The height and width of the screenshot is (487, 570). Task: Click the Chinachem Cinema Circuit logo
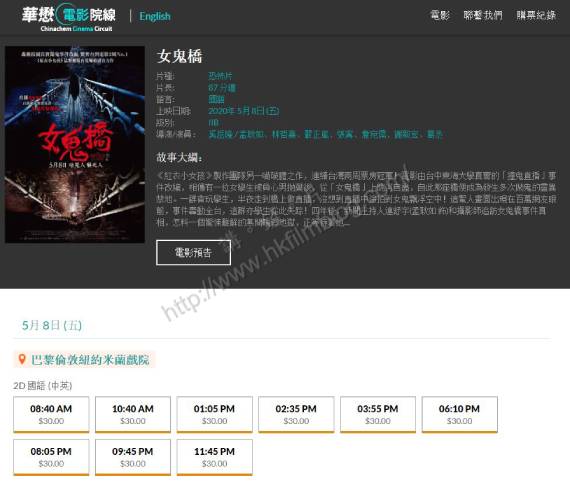[69, 17]
